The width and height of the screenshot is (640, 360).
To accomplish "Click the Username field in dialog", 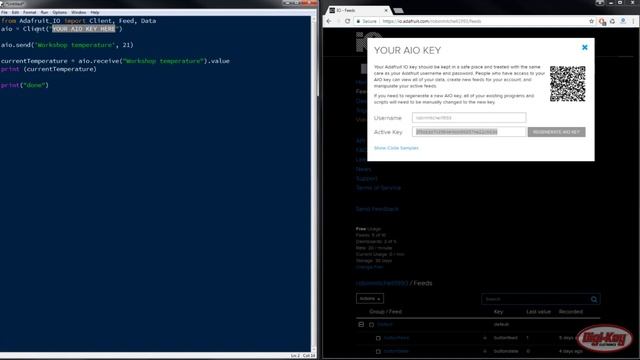I will [469, 118].
